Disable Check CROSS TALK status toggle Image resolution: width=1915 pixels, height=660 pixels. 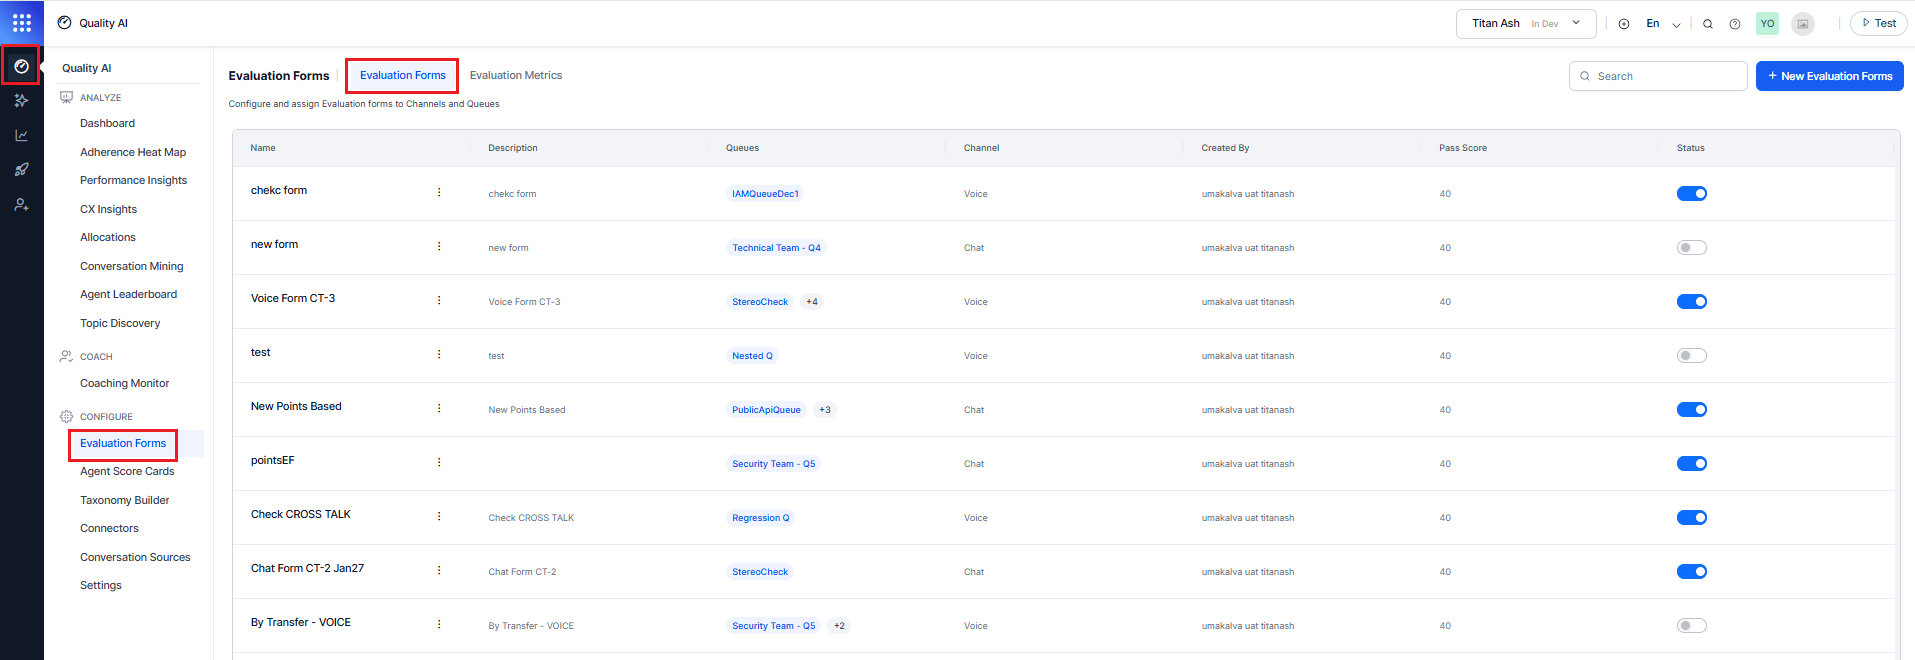(1692, 518)
